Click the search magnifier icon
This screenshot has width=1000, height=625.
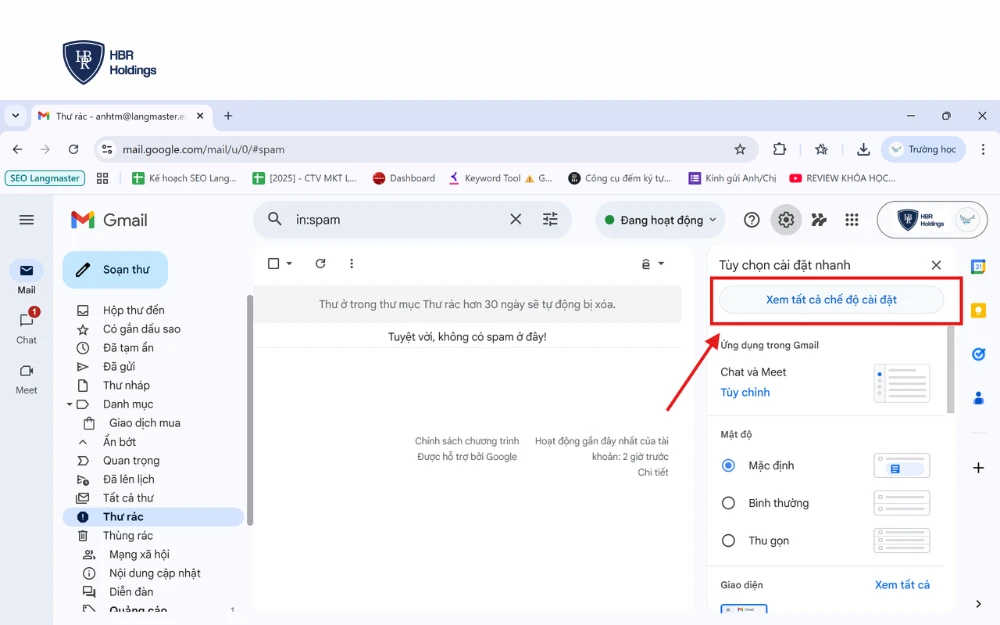pos(274,219)
